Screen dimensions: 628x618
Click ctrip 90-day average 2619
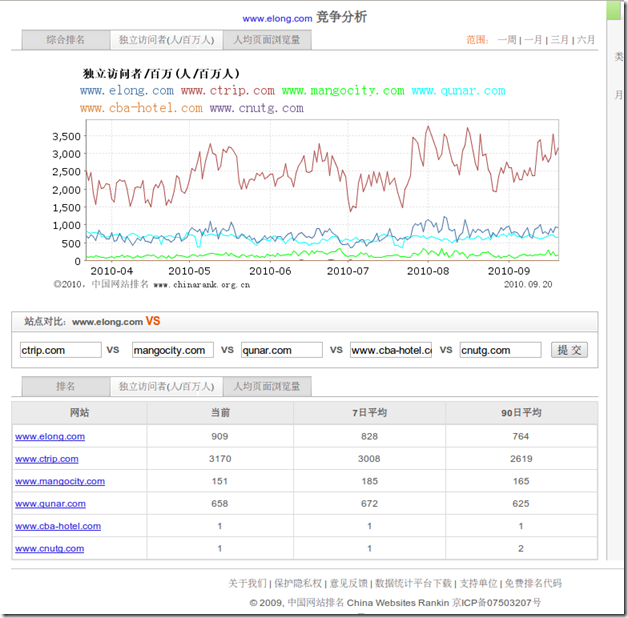pyautogui.click(x=521, y=459)
